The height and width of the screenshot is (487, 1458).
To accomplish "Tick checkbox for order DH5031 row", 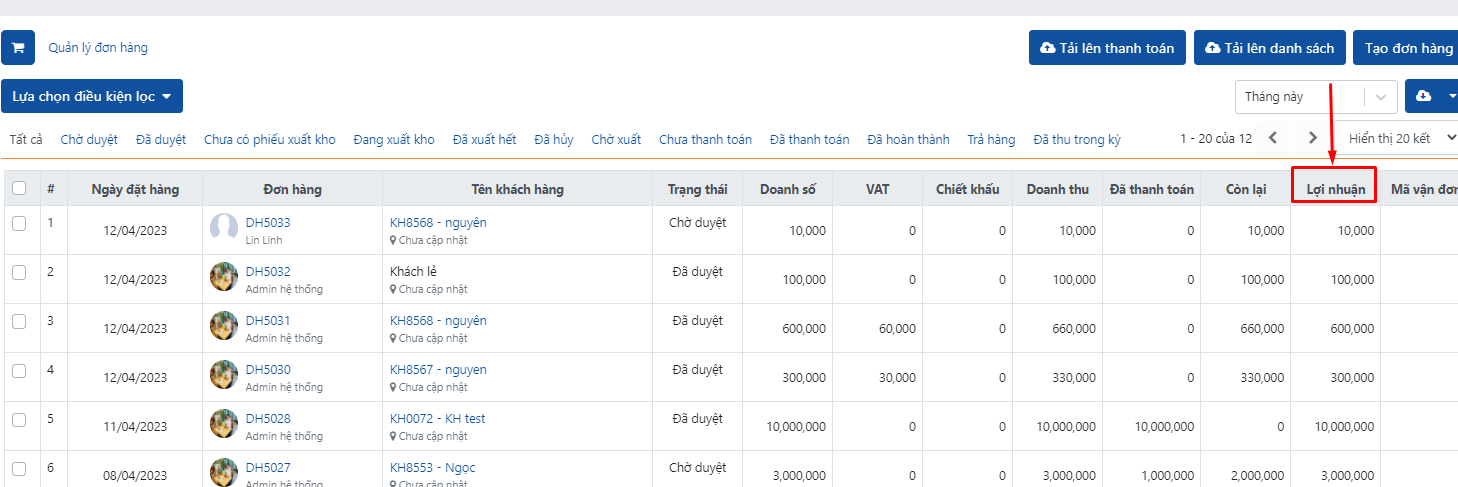I will coord(19,322).
